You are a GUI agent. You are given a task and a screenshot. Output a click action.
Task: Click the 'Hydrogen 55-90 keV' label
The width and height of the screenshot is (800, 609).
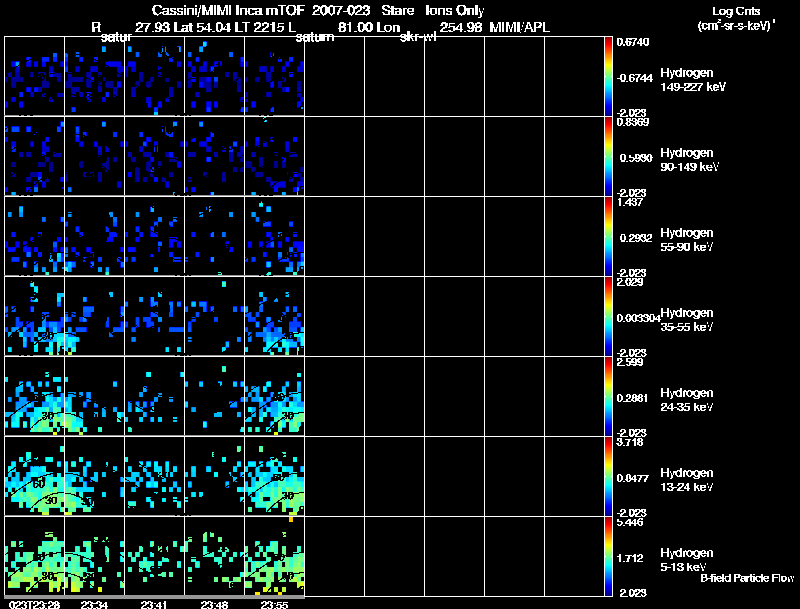tap(687, 240)
